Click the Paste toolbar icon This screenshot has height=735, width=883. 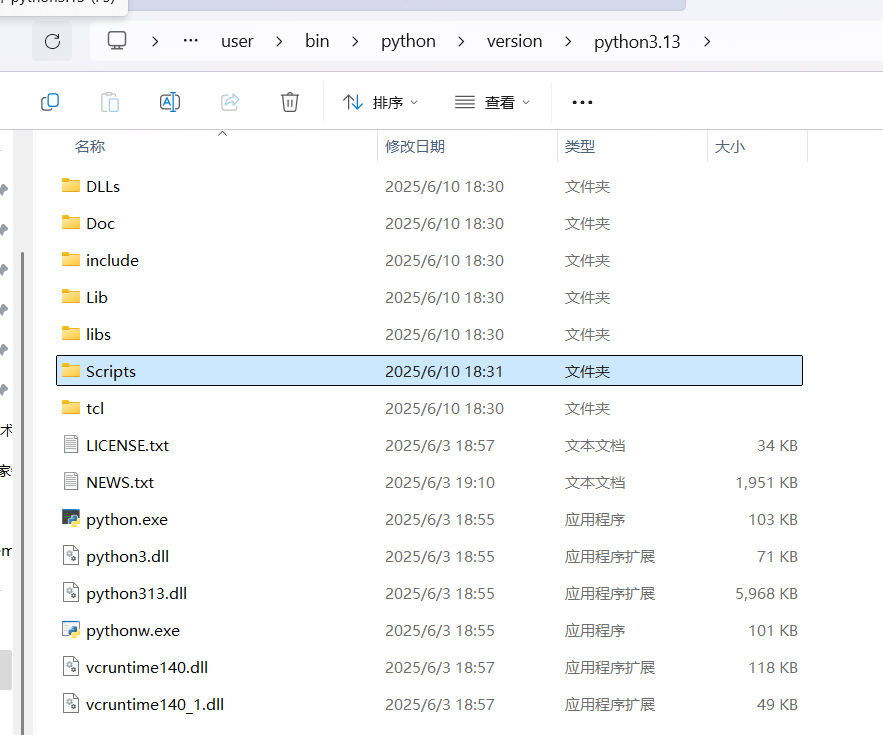[x=110, y=102]
